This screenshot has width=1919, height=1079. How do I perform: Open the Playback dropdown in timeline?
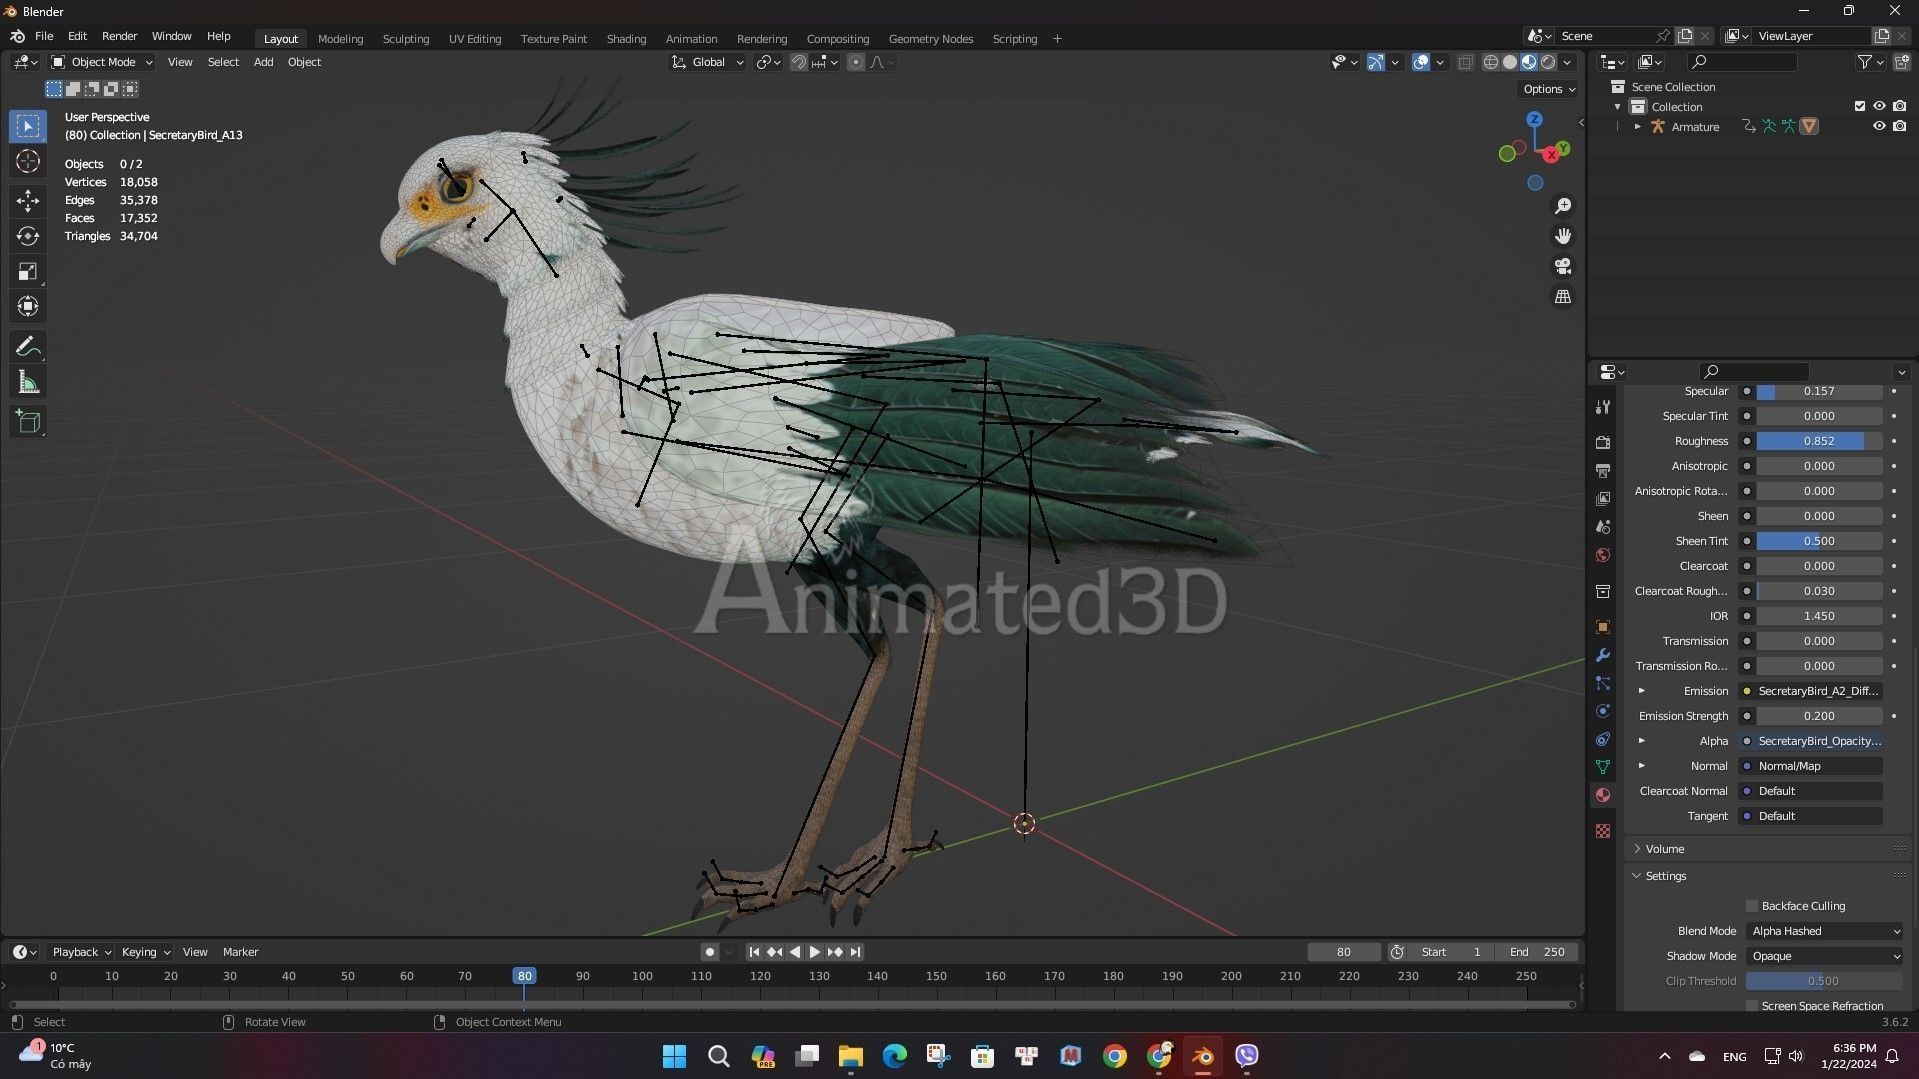click(x=81, y=952)
